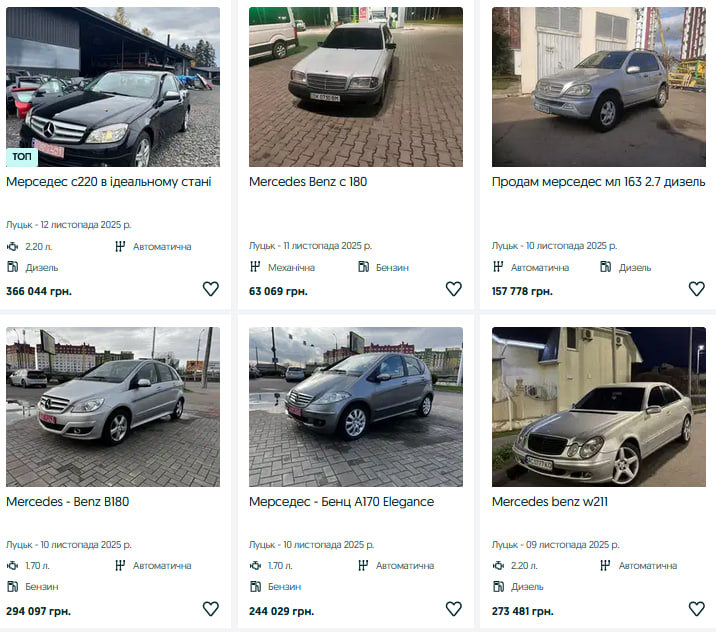
Task: Toggle favorite heart on Mercedes Benz c 180
Action: (453, 289)
